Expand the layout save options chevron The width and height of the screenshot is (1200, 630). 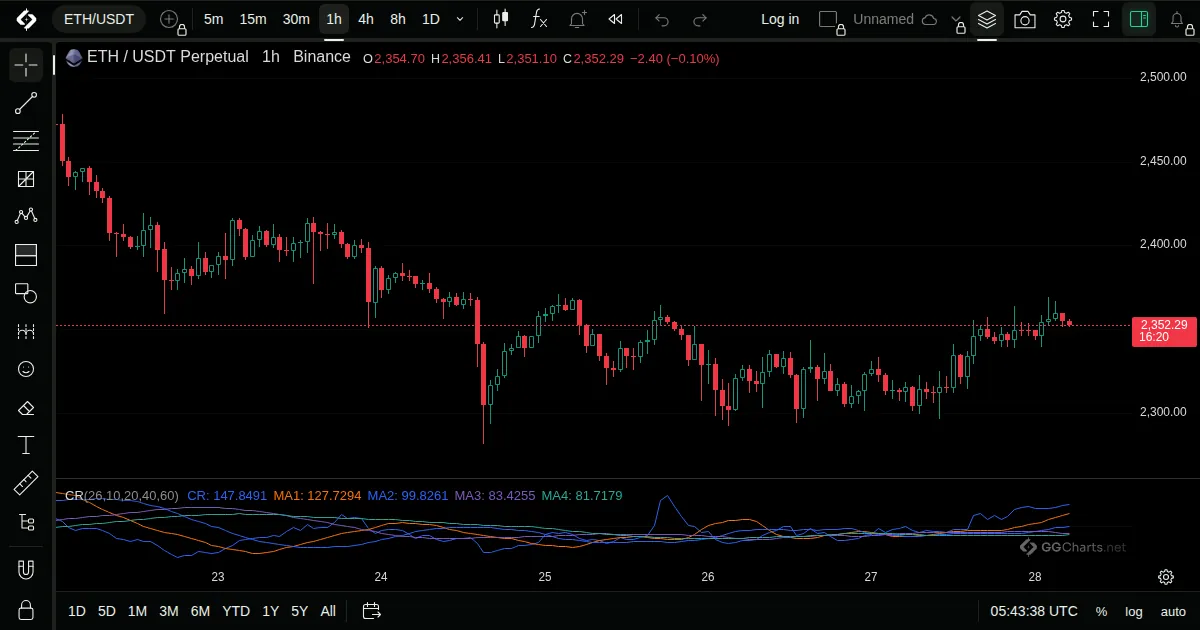coord(957,19)
